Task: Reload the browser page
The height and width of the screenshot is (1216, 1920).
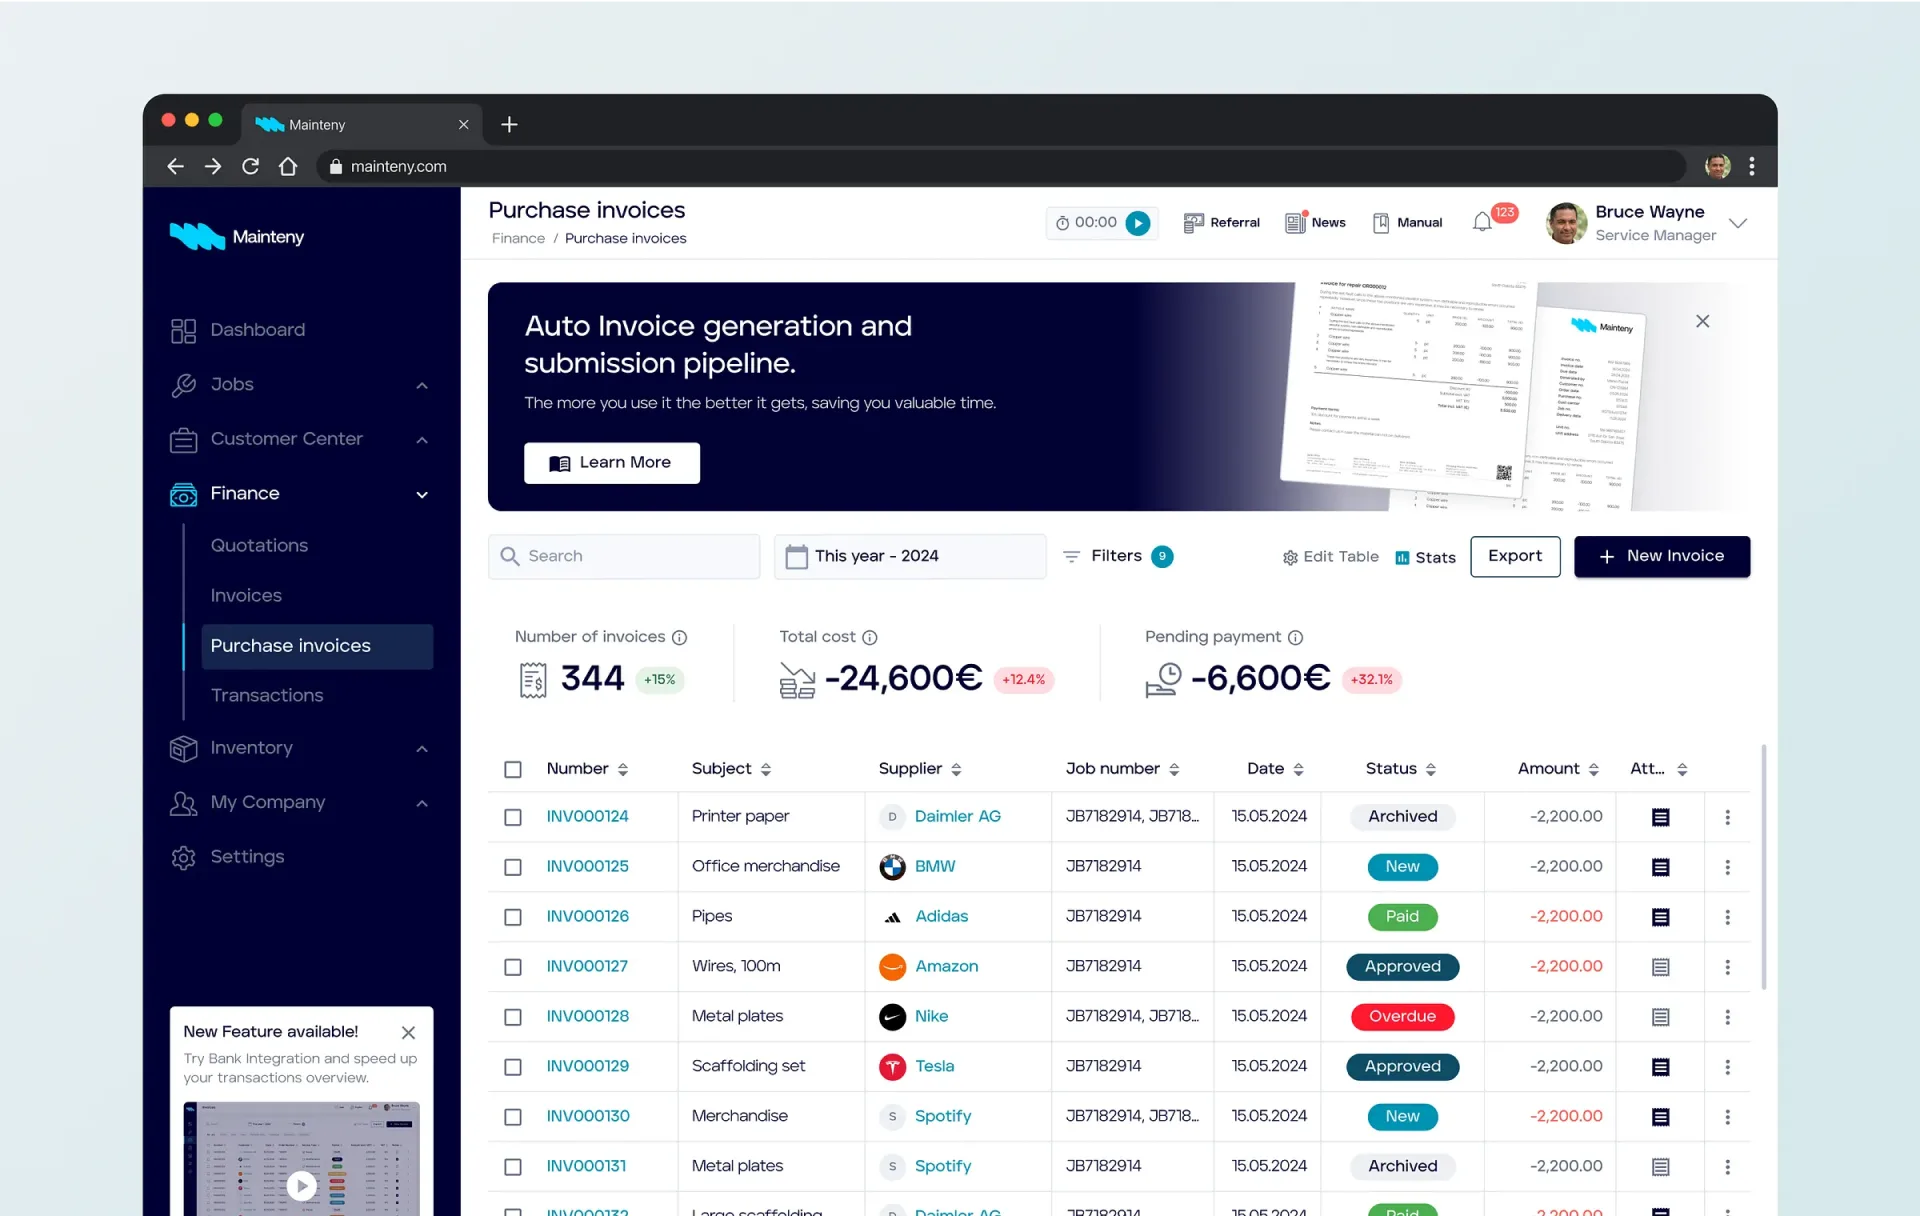Action: point(250,166)
